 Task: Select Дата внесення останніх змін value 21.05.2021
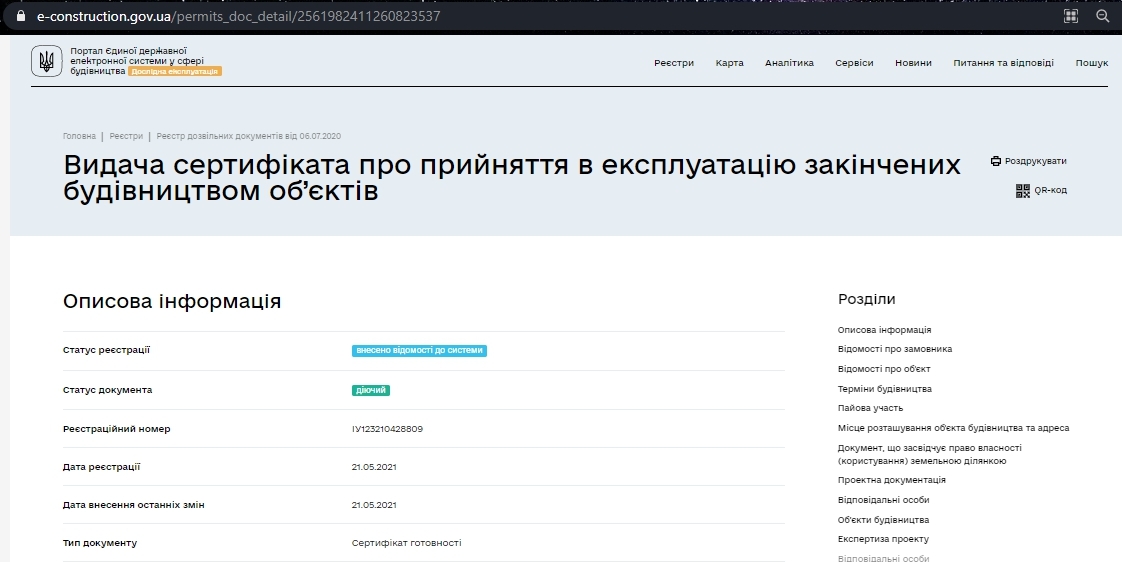374,505
